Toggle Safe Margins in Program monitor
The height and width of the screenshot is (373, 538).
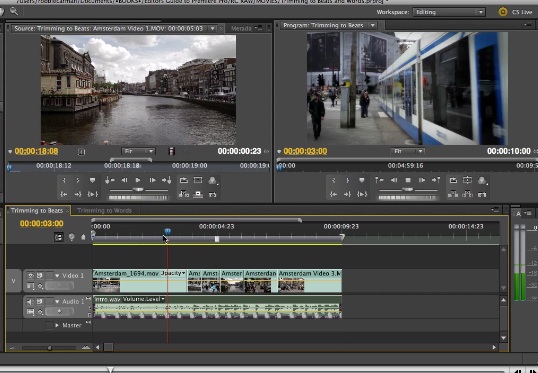[467, 180]
